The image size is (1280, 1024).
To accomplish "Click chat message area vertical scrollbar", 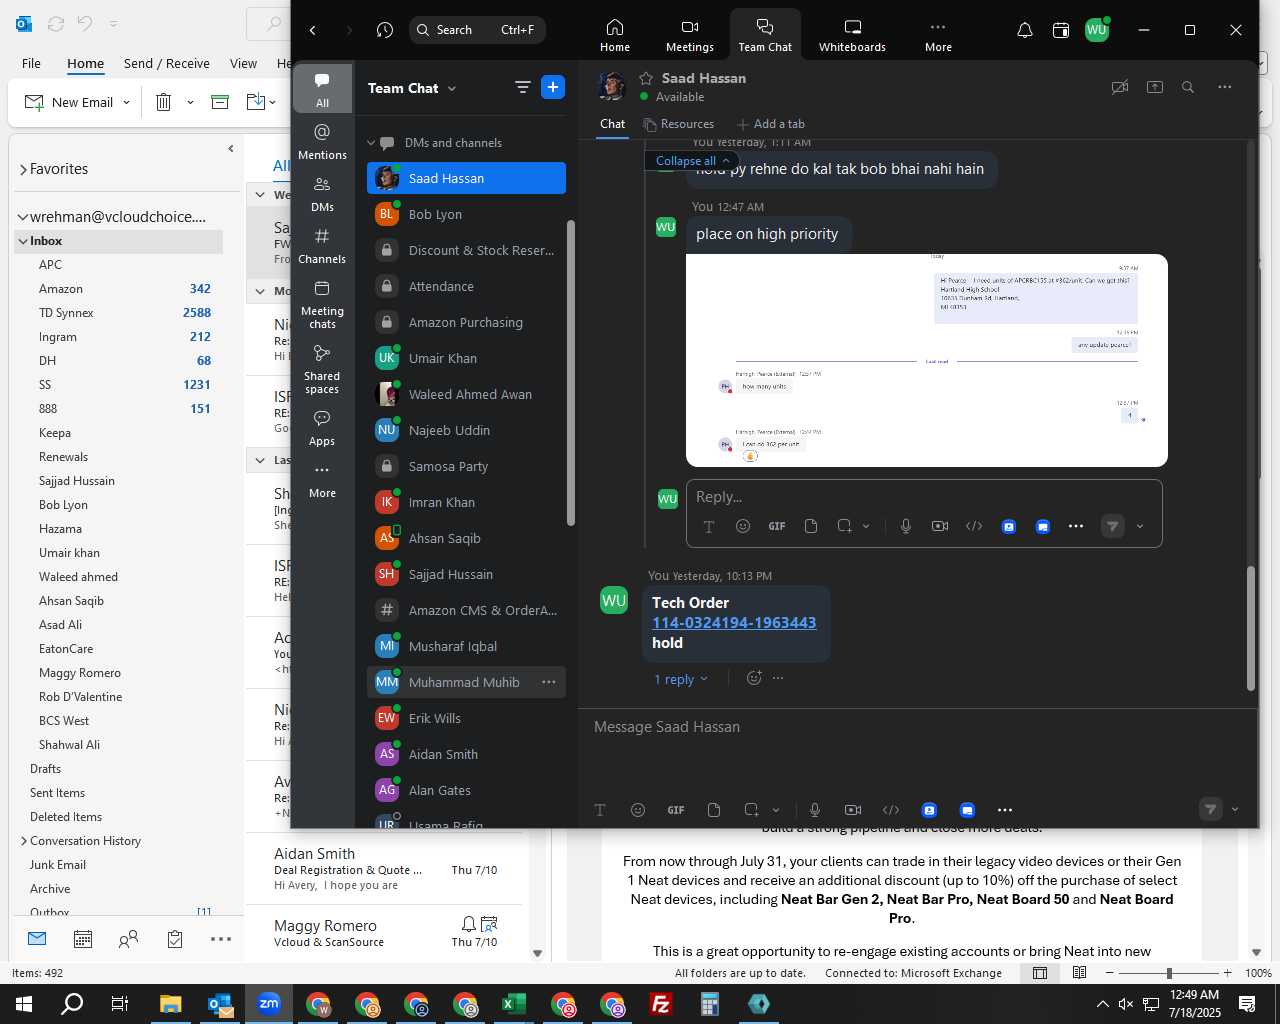I will pyautogui.click(x=1250, y=628).
